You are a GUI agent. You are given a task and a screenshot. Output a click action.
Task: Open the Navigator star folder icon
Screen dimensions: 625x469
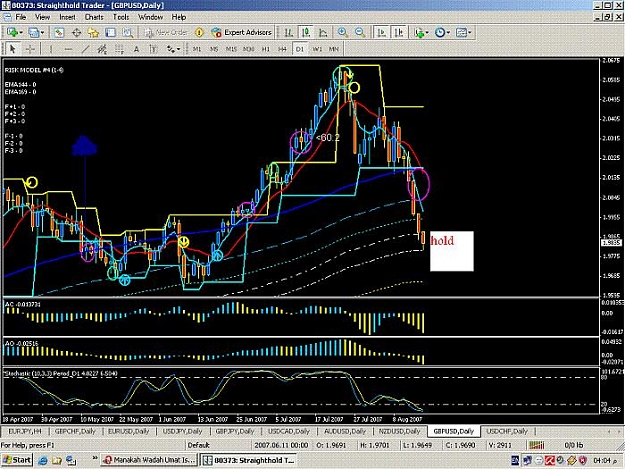93,33
